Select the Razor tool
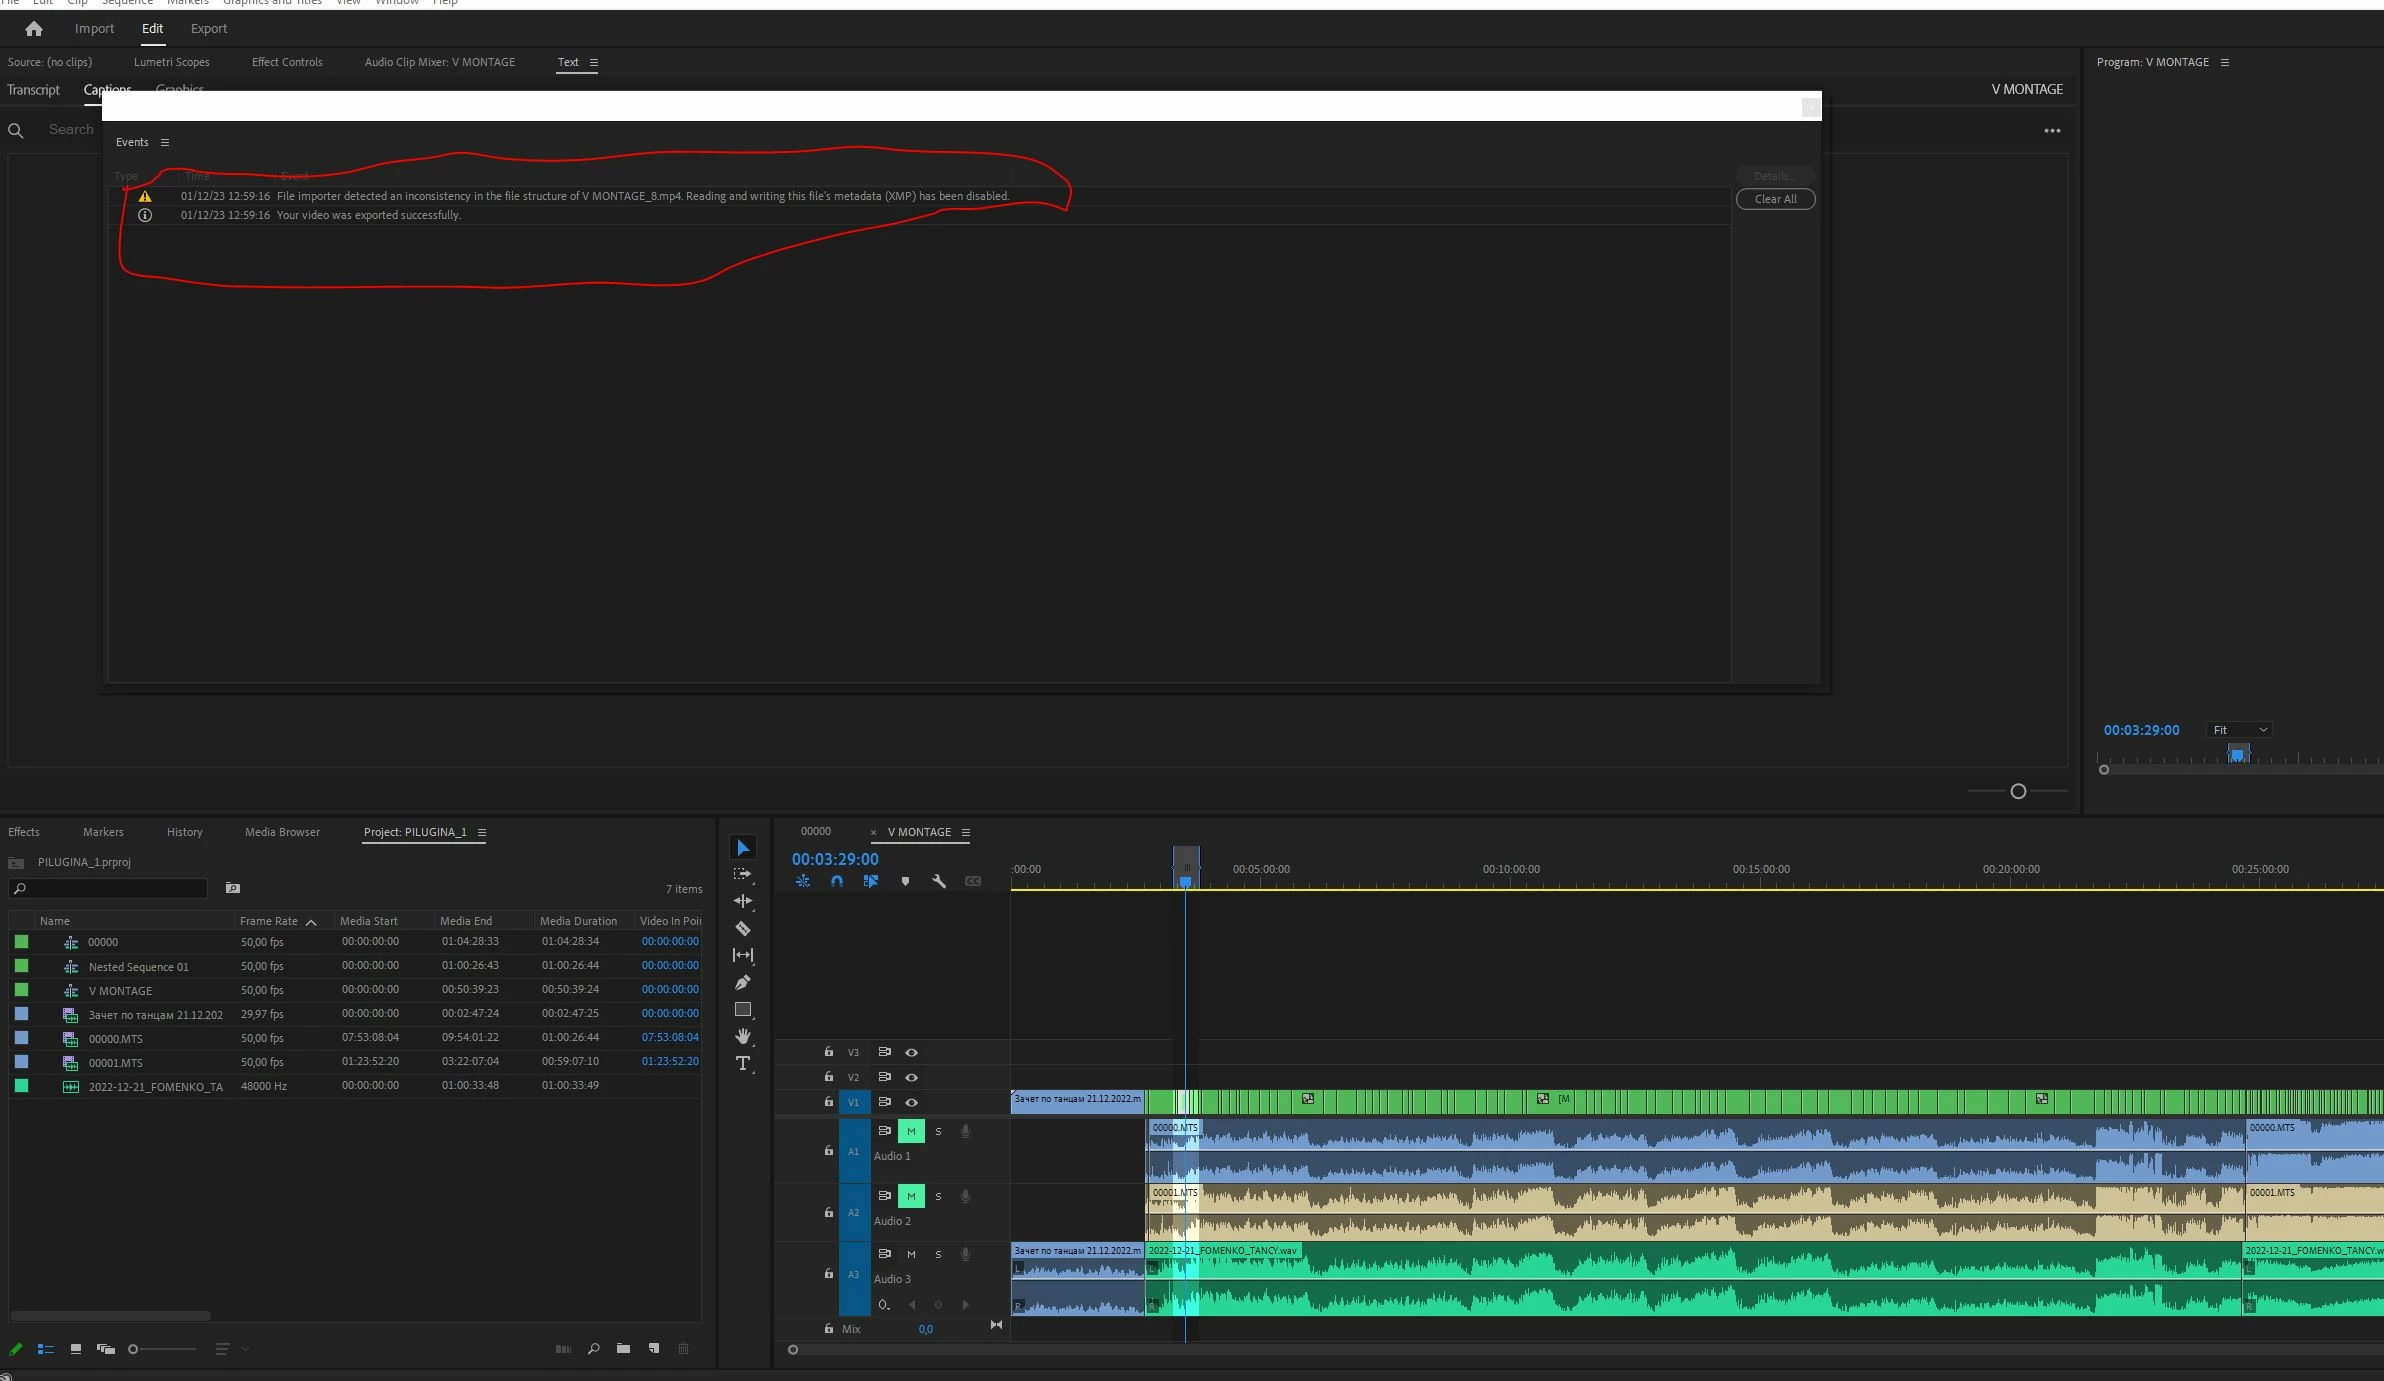 tap(743, 928)
